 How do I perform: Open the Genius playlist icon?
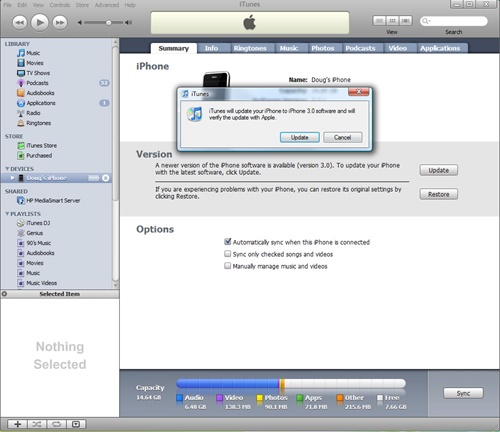click(21, 233)
